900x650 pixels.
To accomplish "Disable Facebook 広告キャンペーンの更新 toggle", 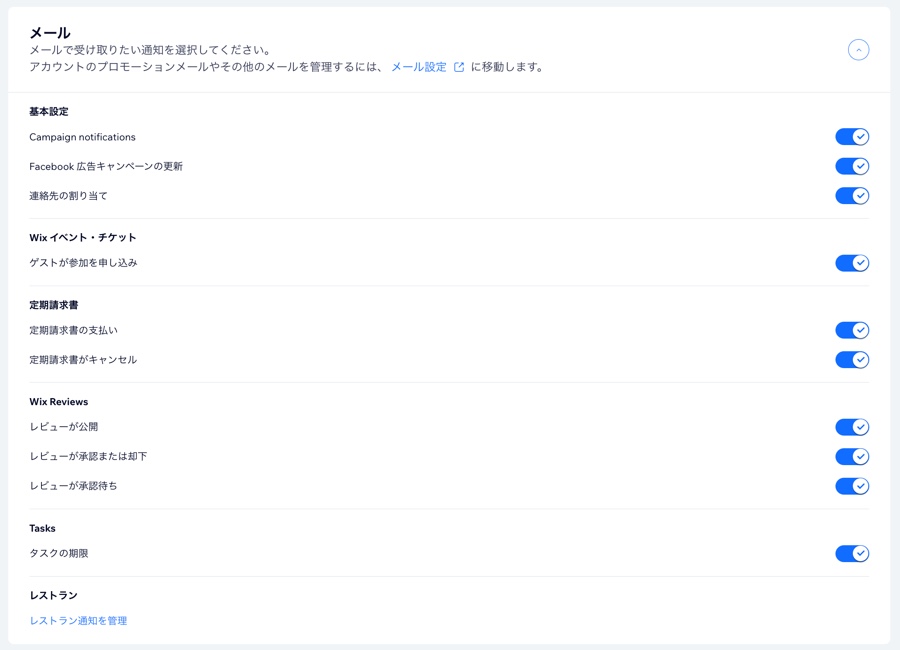I will (x=852, y=167).
